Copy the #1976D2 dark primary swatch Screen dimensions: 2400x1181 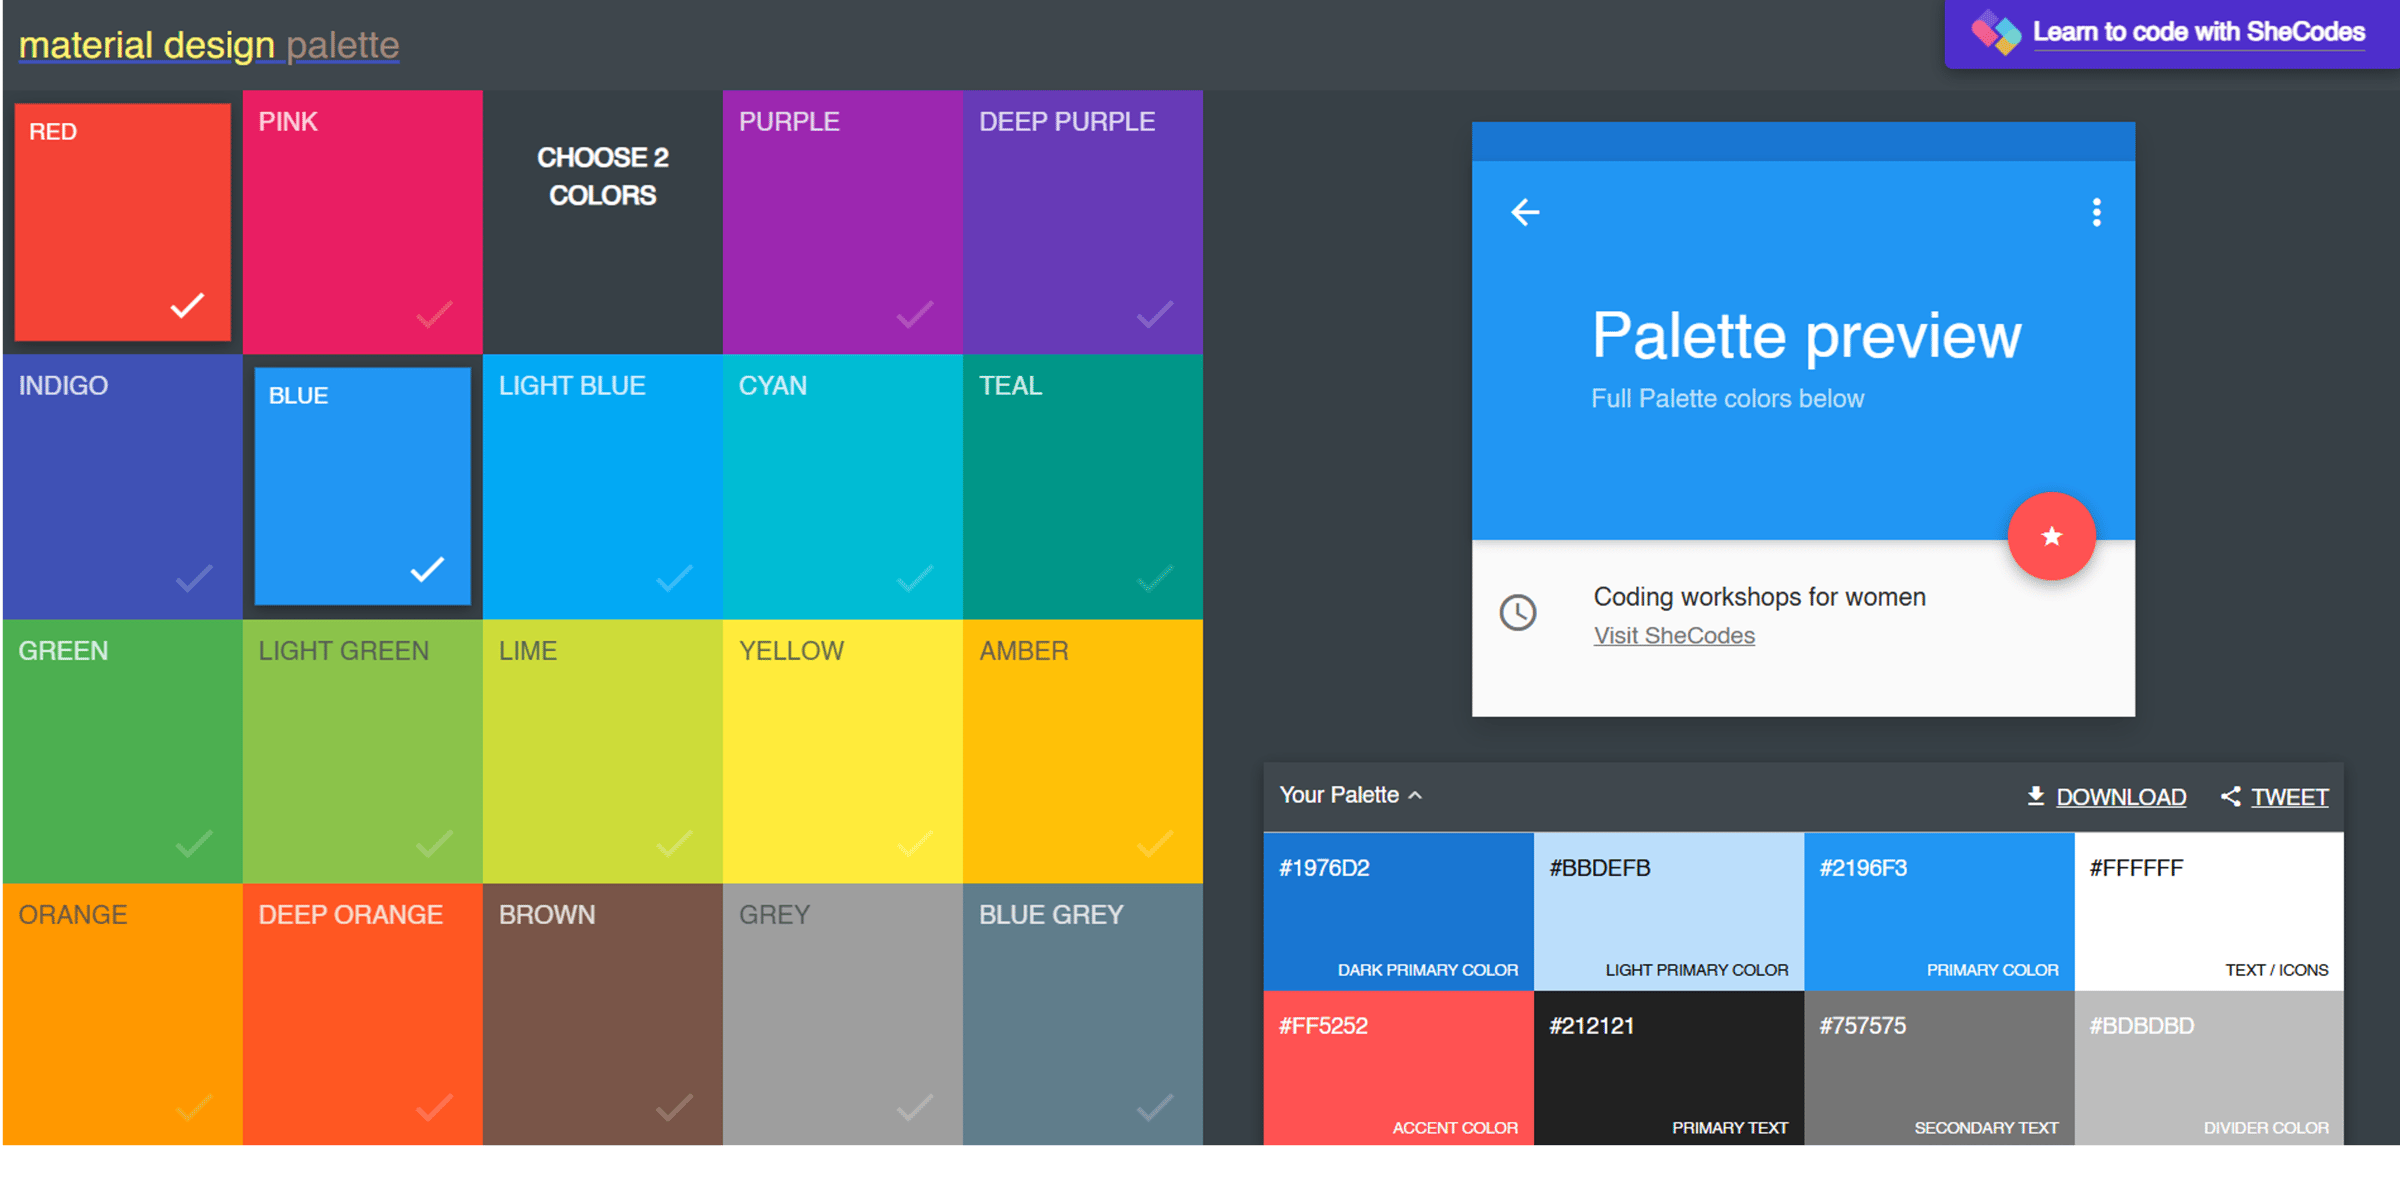(x=1398, y=912)
